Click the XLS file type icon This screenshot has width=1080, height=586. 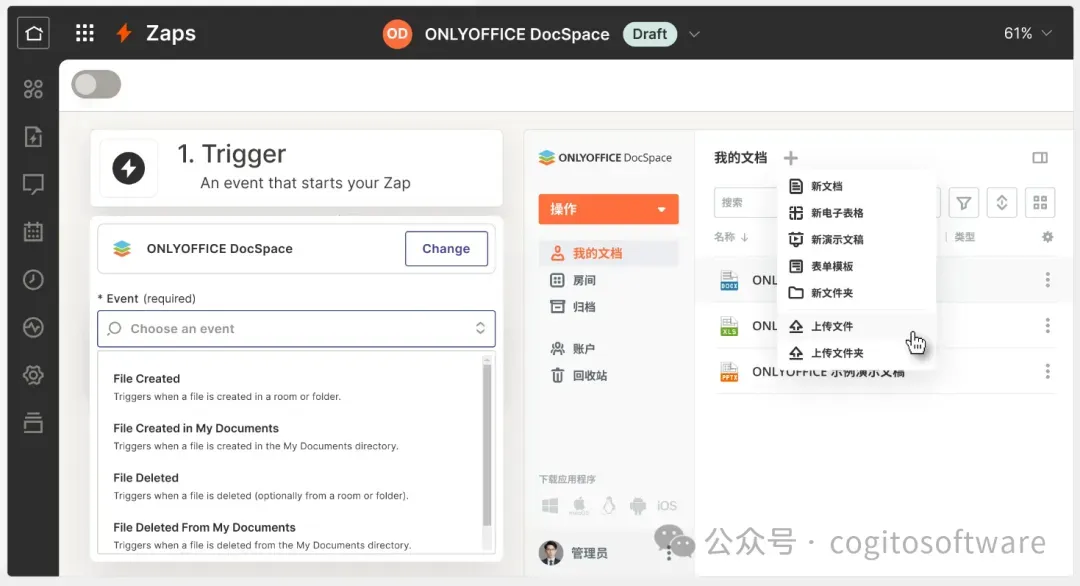tap(729, 326)
